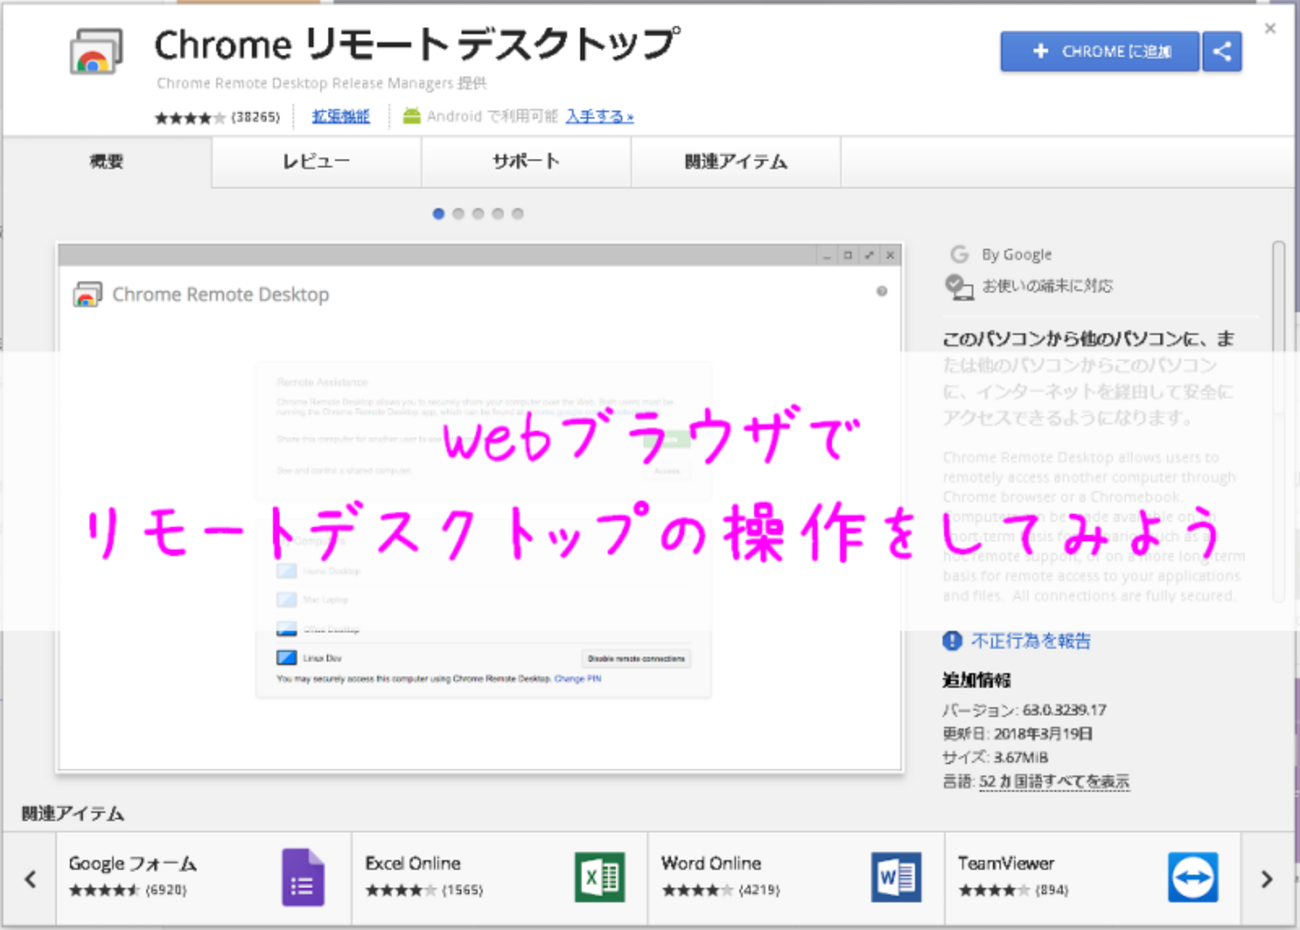This screenshot has width=1300, height=930.
Task: Click the Word Online blue icon
Action: point(896,877)
